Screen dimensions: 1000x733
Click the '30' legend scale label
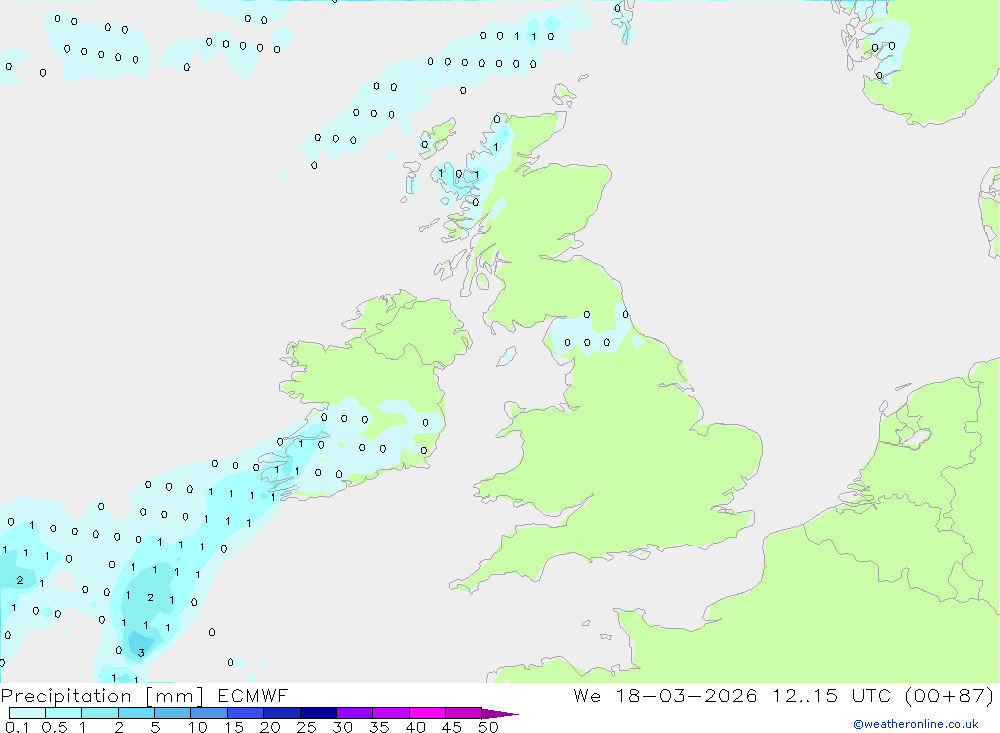(x=343, y=727)
